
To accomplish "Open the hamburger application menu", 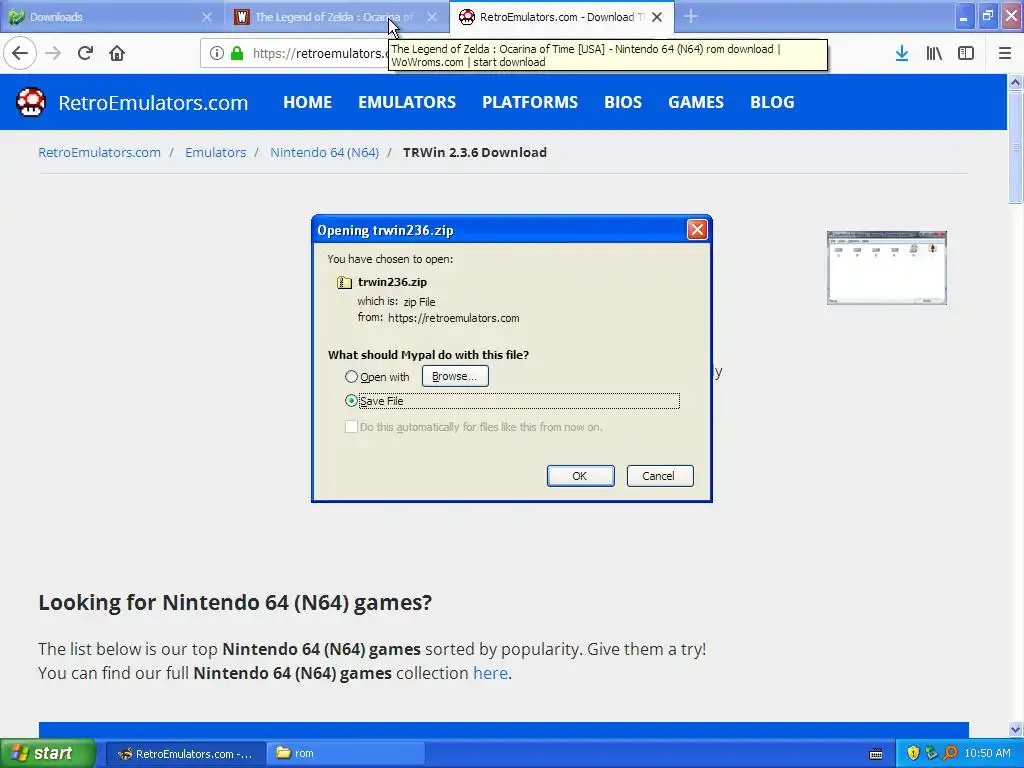I will tap(1005, 53).
